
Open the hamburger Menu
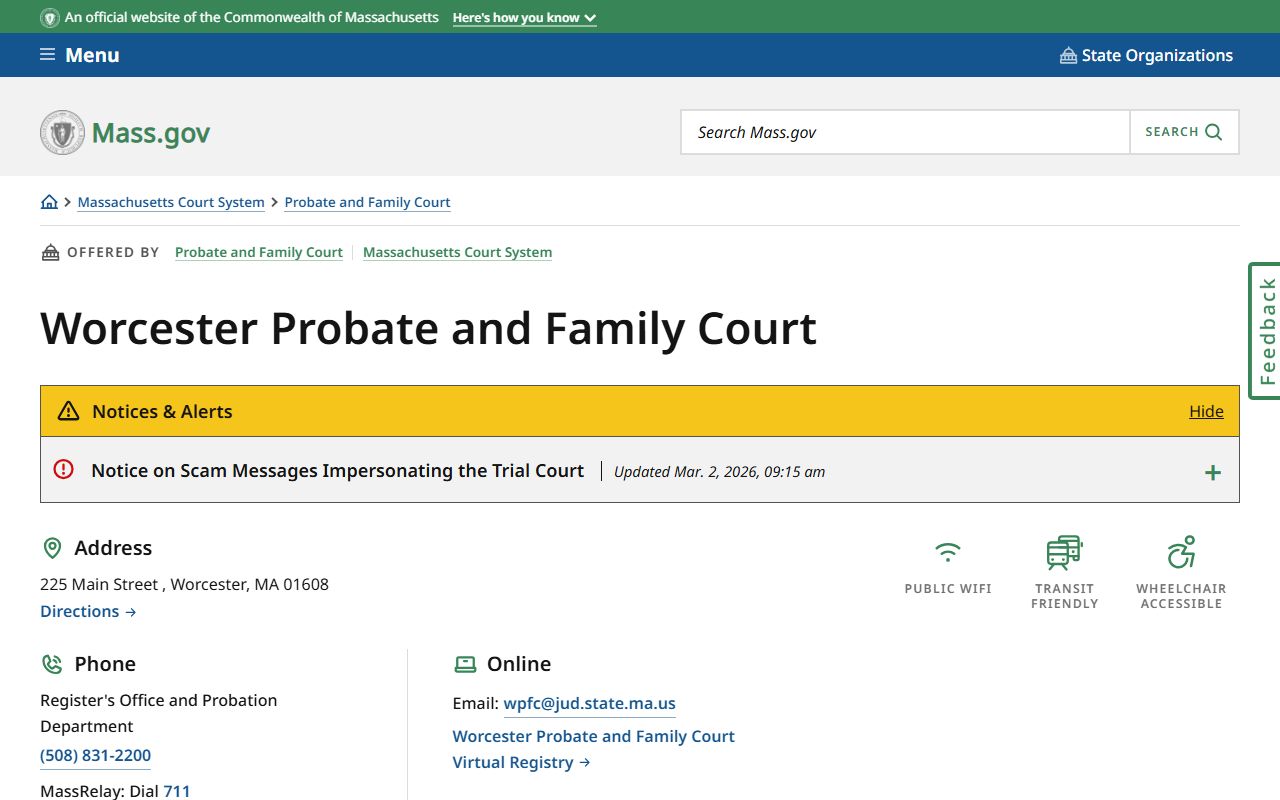[x=79, y=55]
